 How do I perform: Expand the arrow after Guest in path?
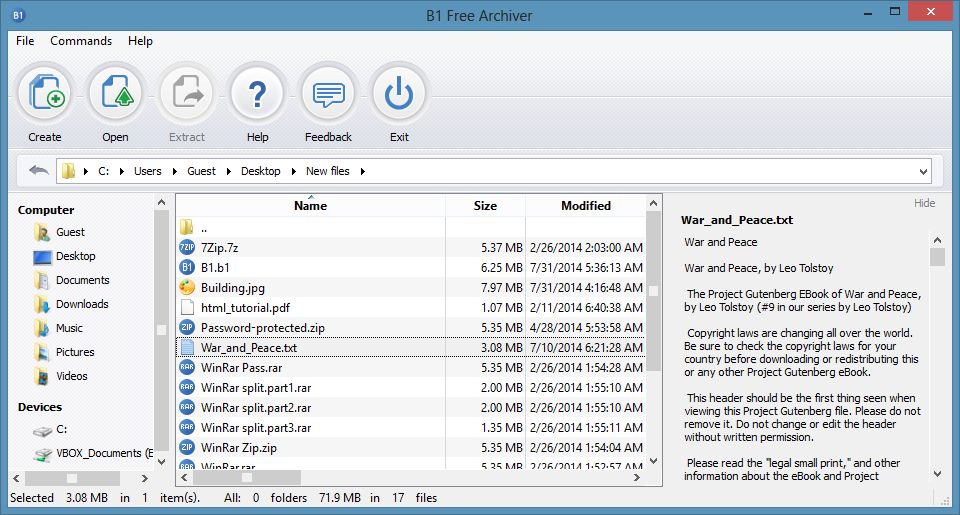[x=228, y=171]
